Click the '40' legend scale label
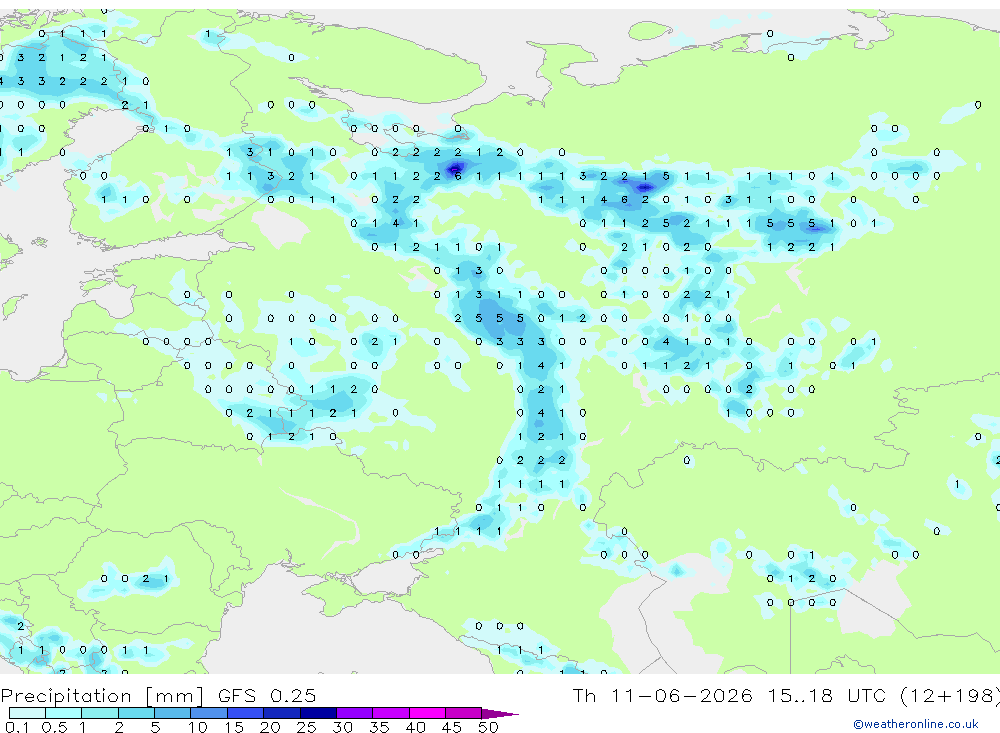The width and height of the screenshot is (1000, 733). (415, 727)
